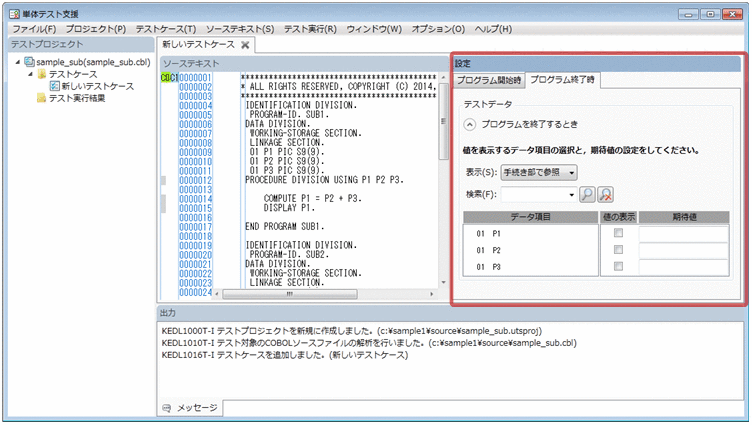Click the PROGRAM-ID. SUB2 source line

pyautogui.click(x=289, y=254)
